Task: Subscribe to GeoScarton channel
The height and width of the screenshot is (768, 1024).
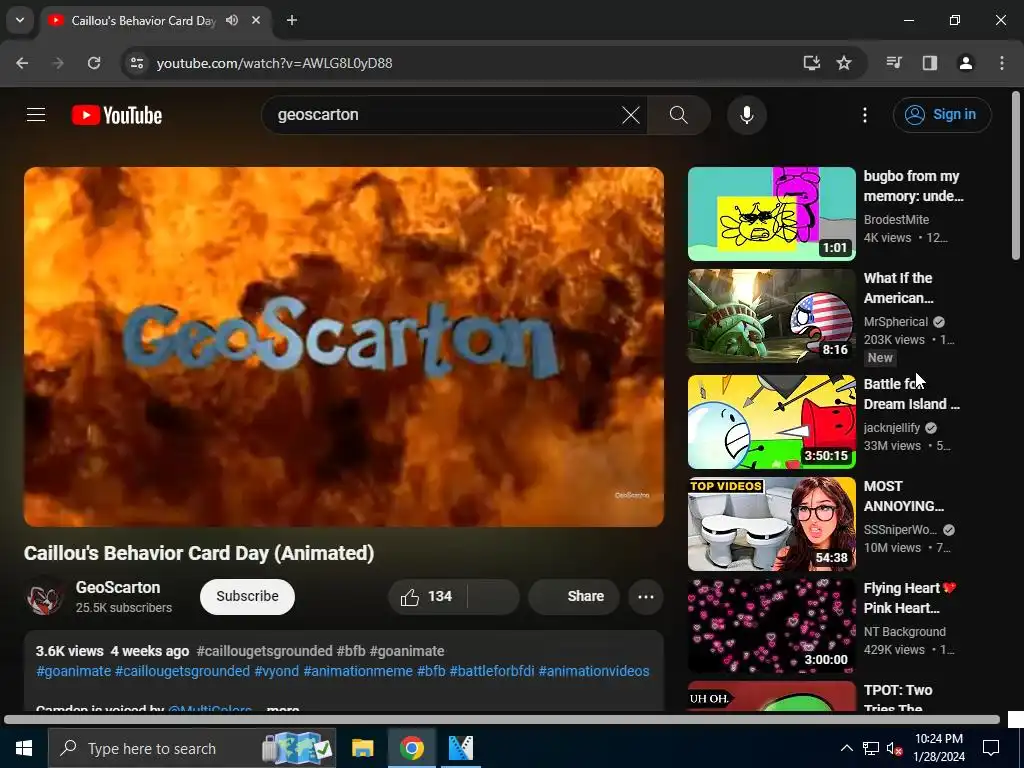Action: (x=248, y=597)
